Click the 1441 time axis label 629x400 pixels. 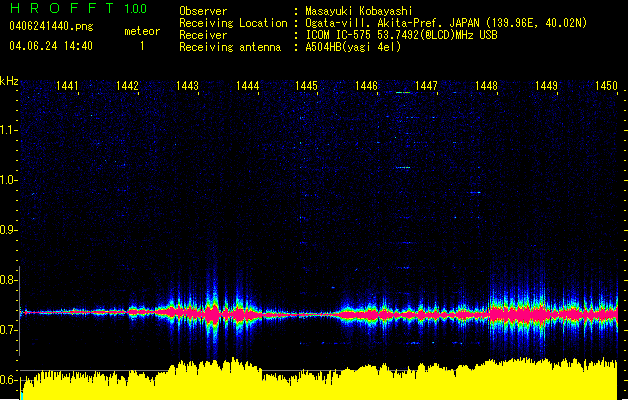(67, 86)
